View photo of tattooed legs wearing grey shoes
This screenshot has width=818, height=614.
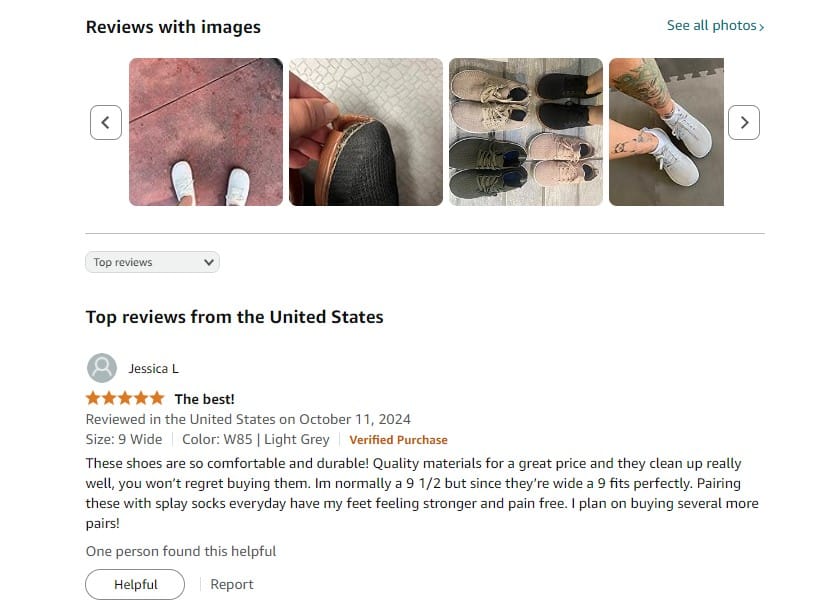click(x=666, y=132)
